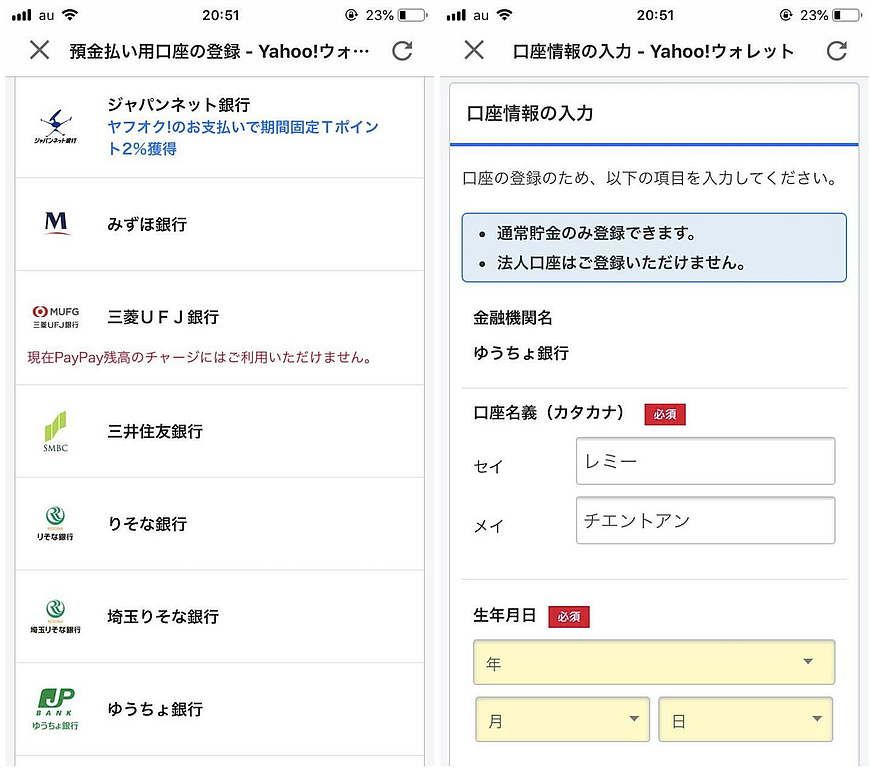The height and width of the screenshot is (768, 870).
Task: Click the セイ input field showing レミー
Action: coord(705,460)
